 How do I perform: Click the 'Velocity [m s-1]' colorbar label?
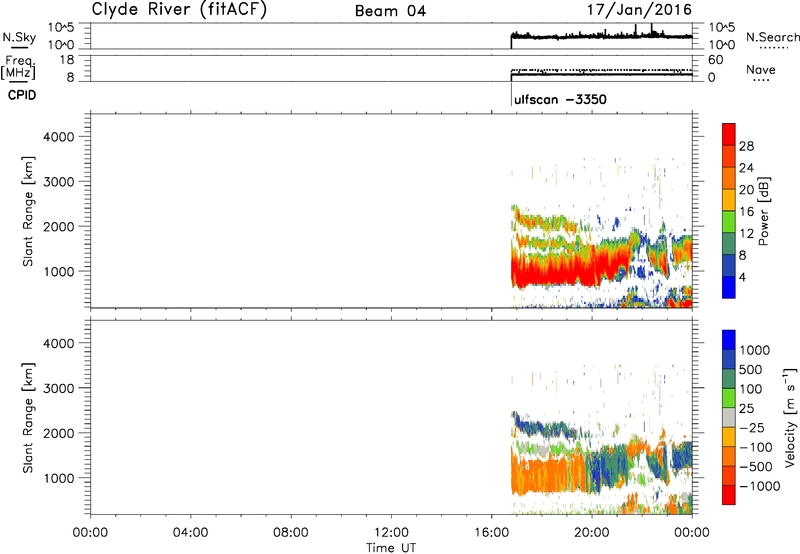pyautogui.click(x=790, y=417)
